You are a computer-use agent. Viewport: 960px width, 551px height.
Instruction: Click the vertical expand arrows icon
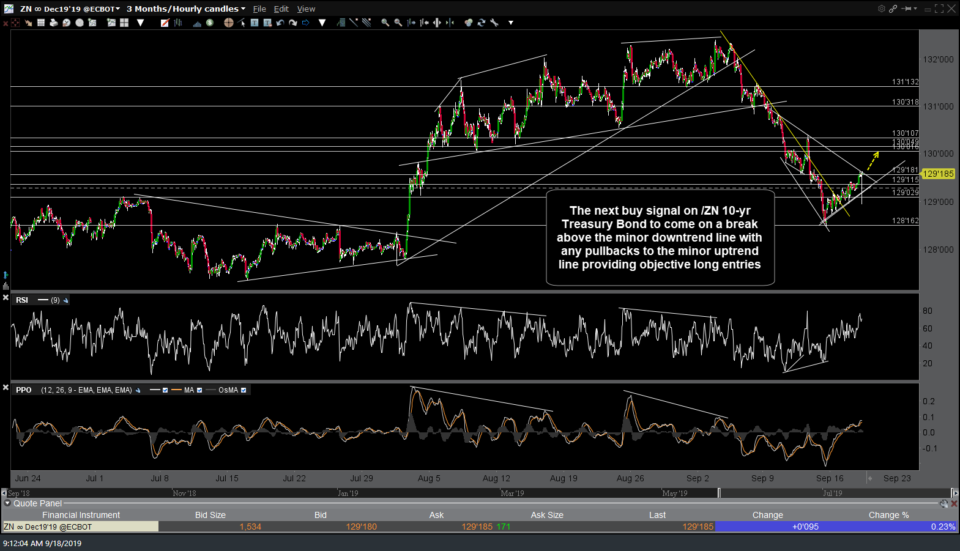437,23
